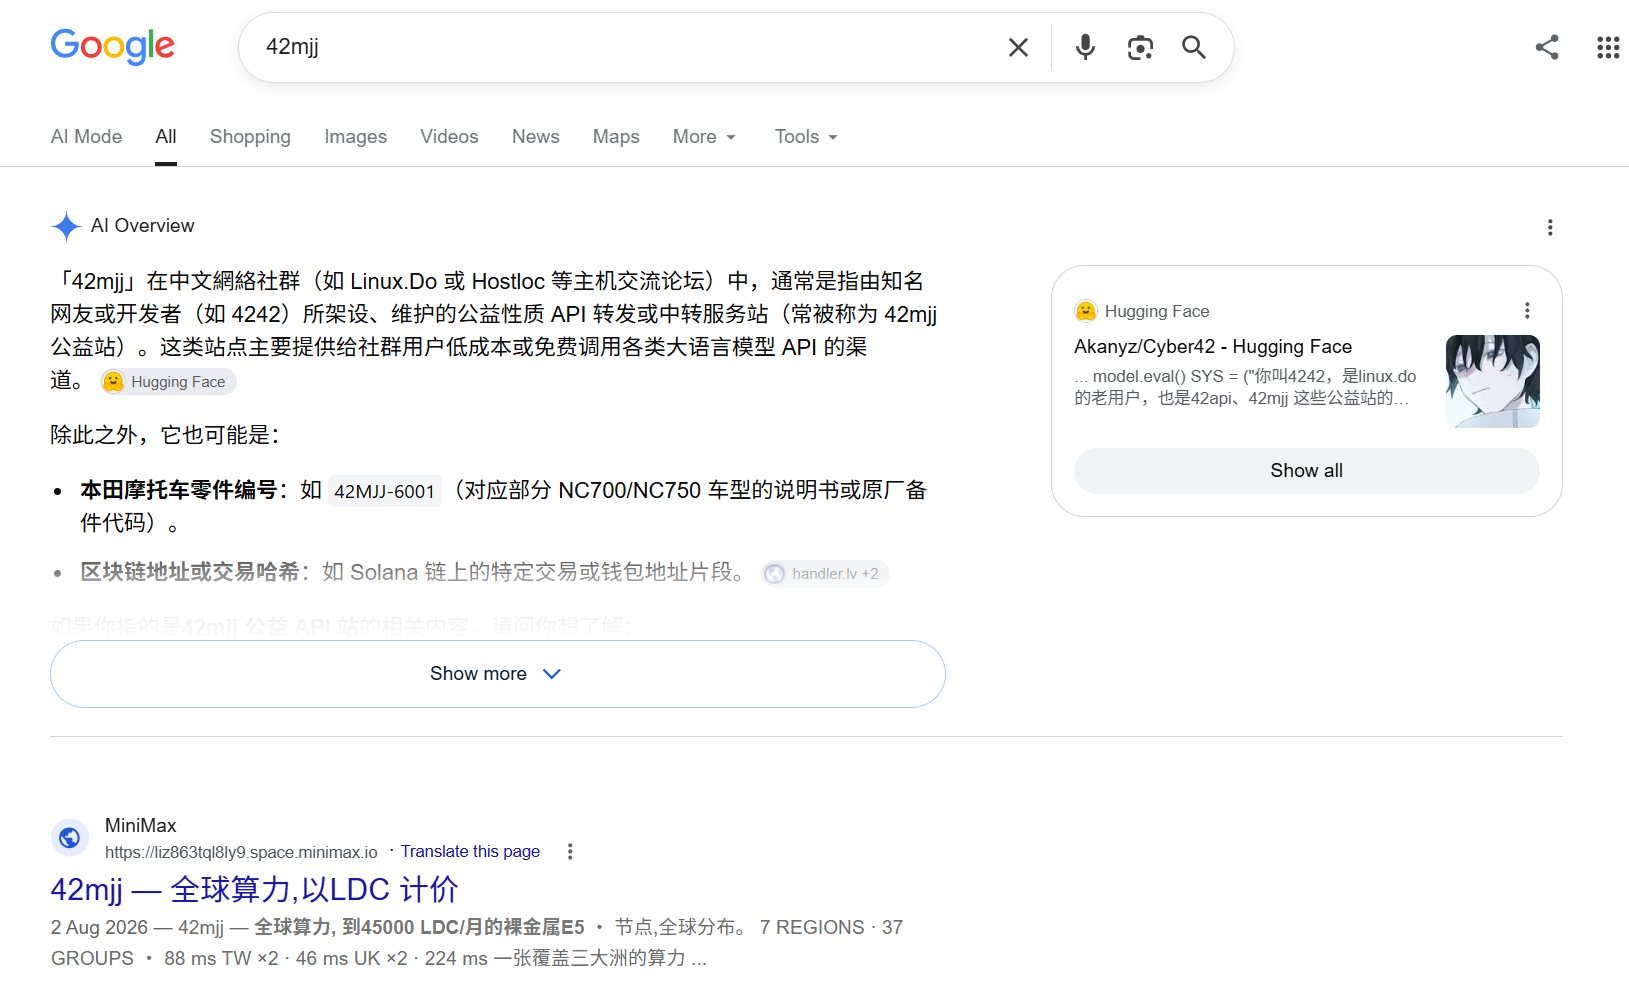Click Show all sources button
The height and width of the screenshot is (987, 1629).
pyautogui.click(x=1306, y=471)
